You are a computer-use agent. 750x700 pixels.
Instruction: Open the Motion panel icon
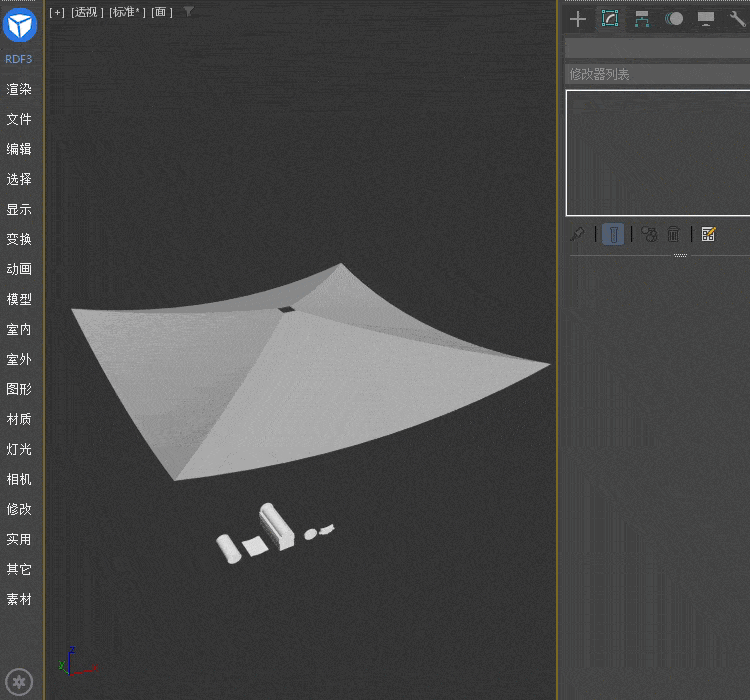point(674,19)
